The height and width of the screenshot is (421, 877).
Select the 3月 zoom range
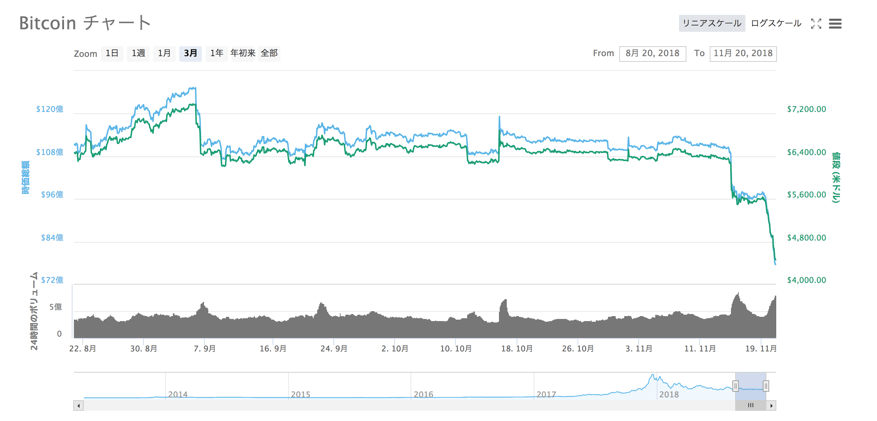190,54
